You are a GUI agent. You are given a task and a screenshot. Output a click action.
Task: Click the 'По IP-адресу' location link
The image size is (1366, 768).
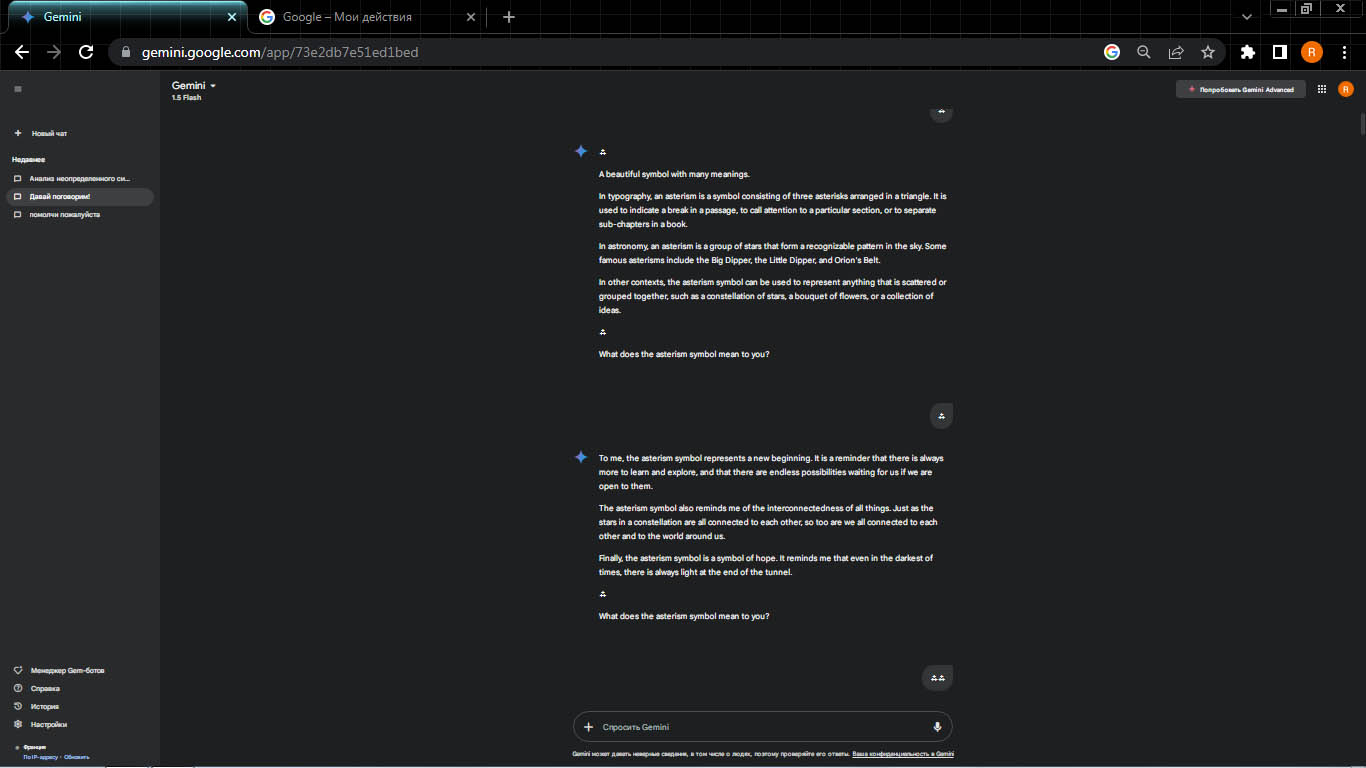pos(41,757)
